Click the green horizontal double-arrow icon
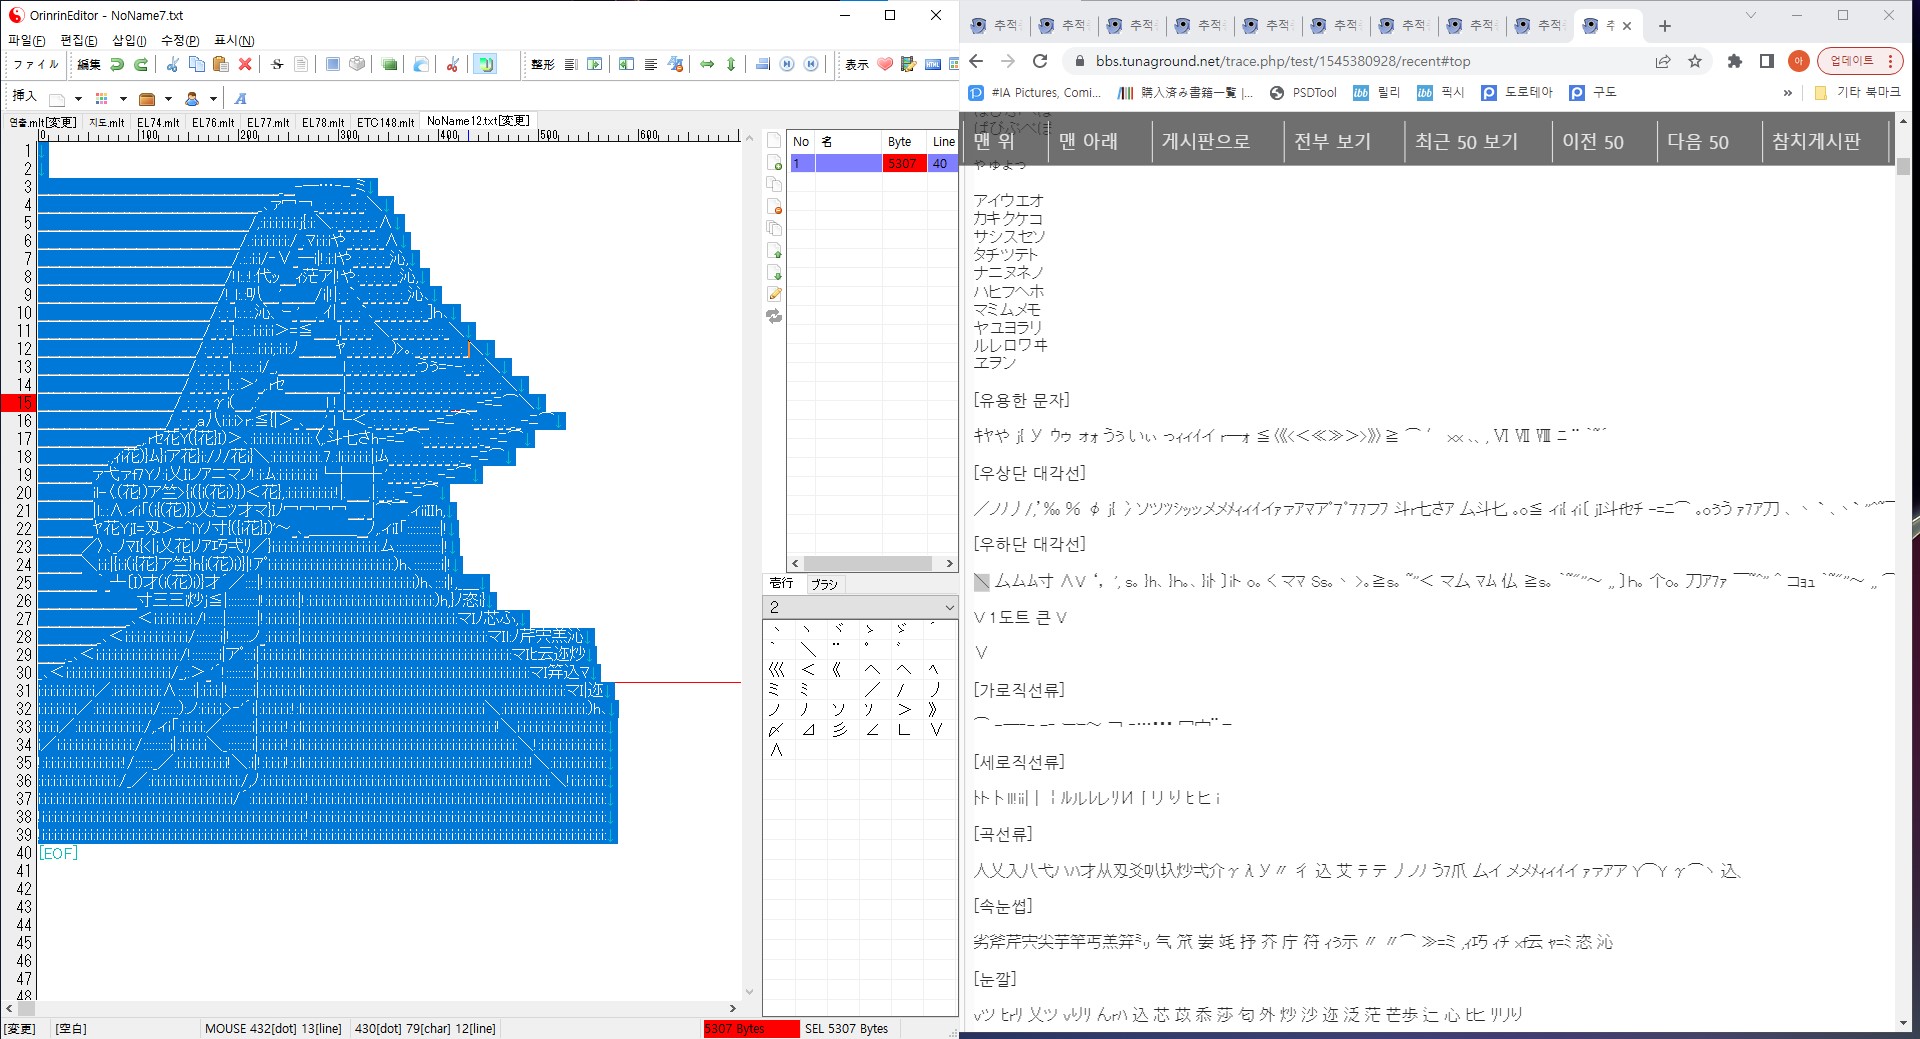Image resolution: width=1920 pixels, height=1039 pixels. [707, 65]
